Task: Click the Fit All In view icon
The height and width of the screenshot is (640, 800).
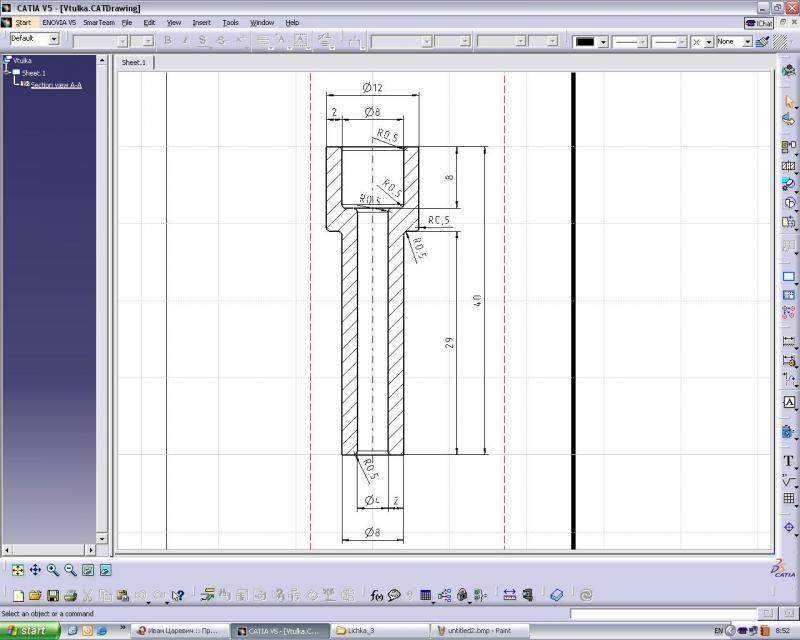Action: click(x=17, y=570)
